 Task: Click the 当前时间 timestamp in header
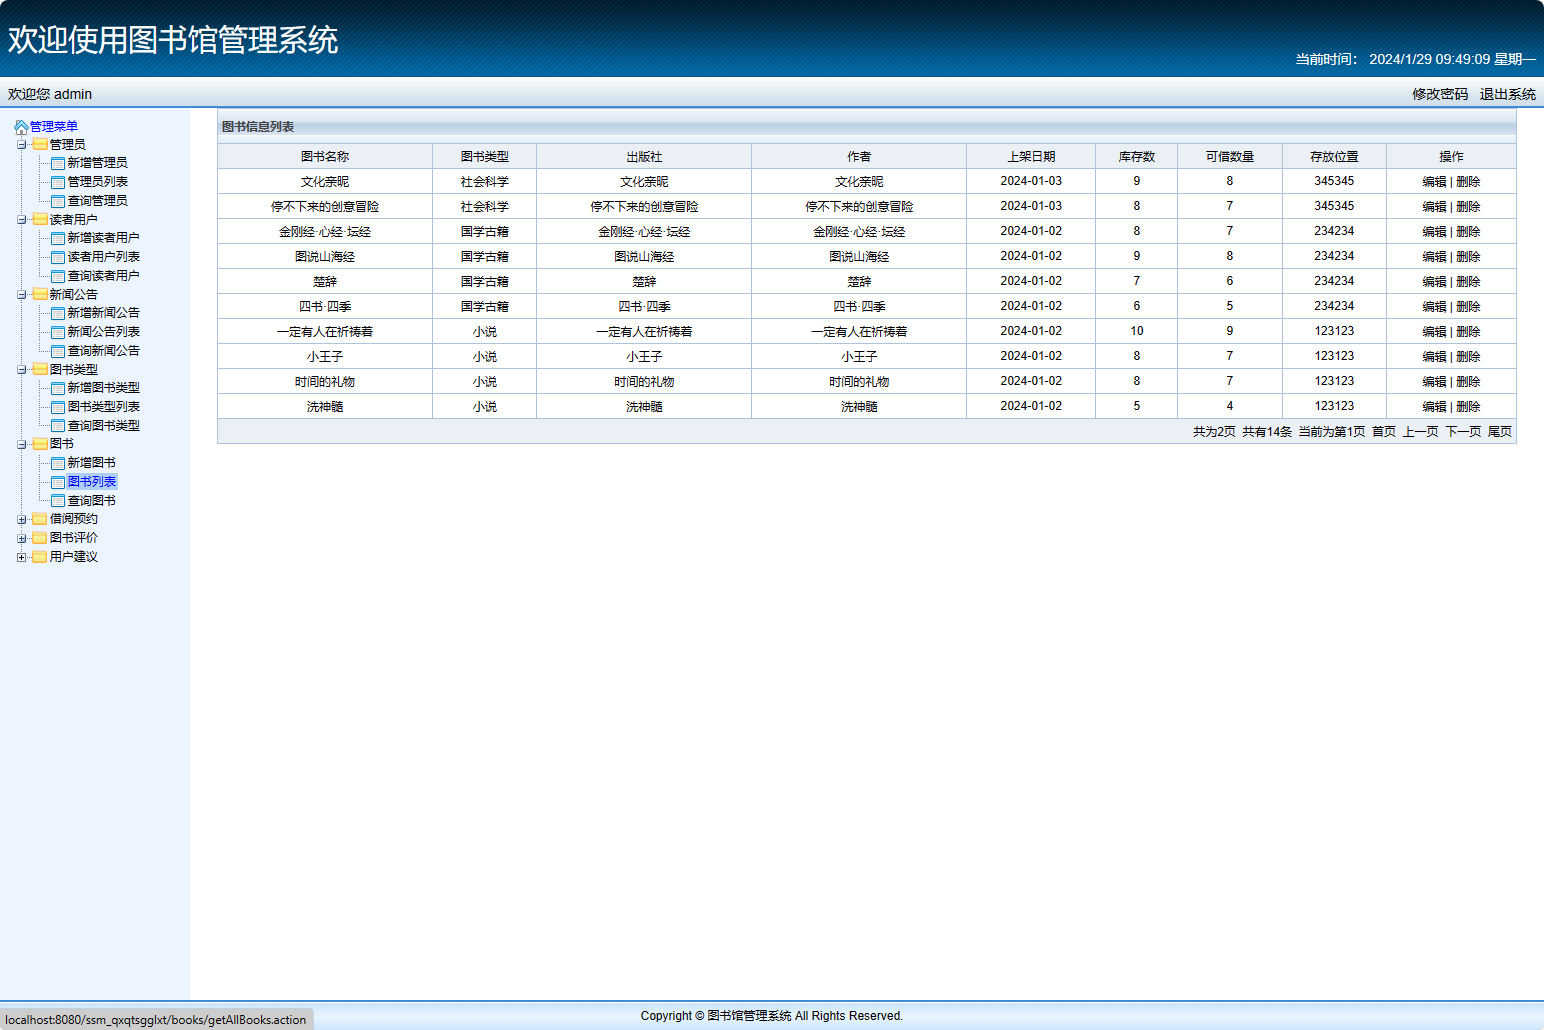coord(1416,59)
